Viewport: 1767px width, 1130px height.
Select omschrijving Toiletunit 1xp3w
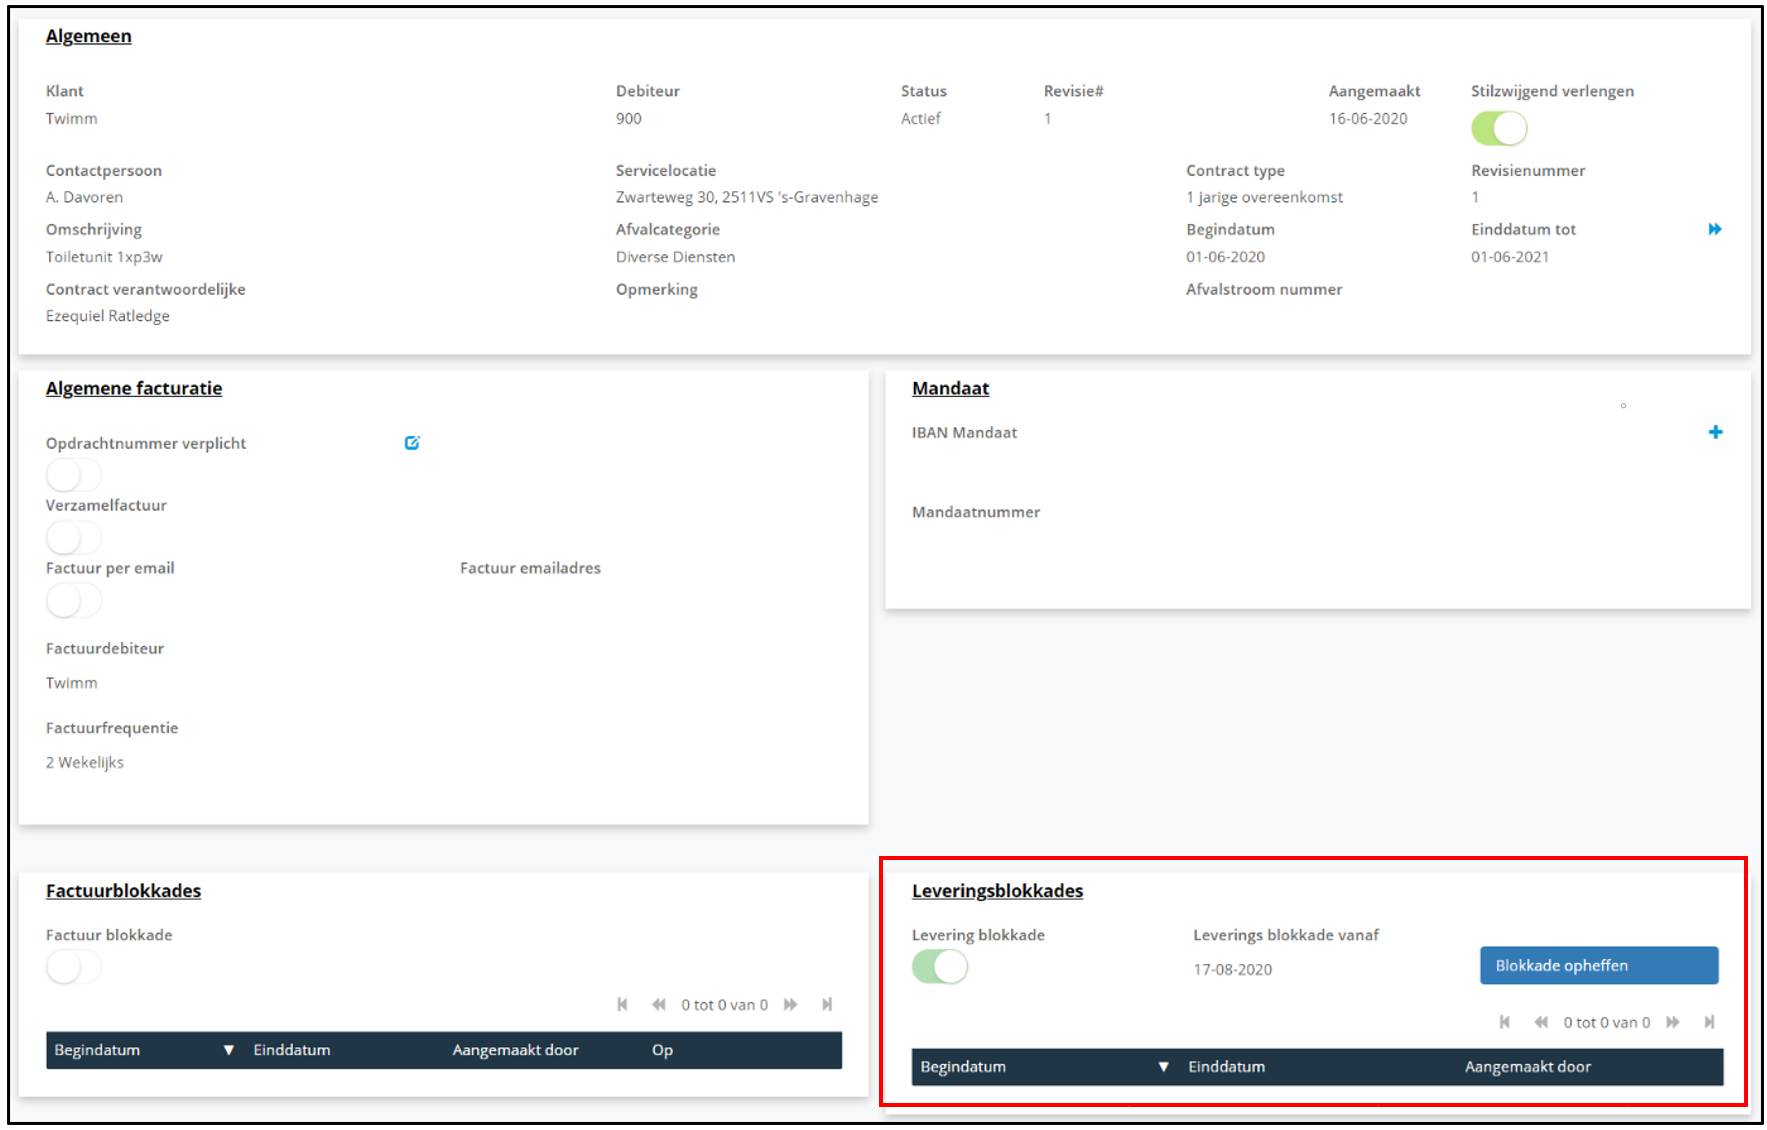[x=104, y=256]
